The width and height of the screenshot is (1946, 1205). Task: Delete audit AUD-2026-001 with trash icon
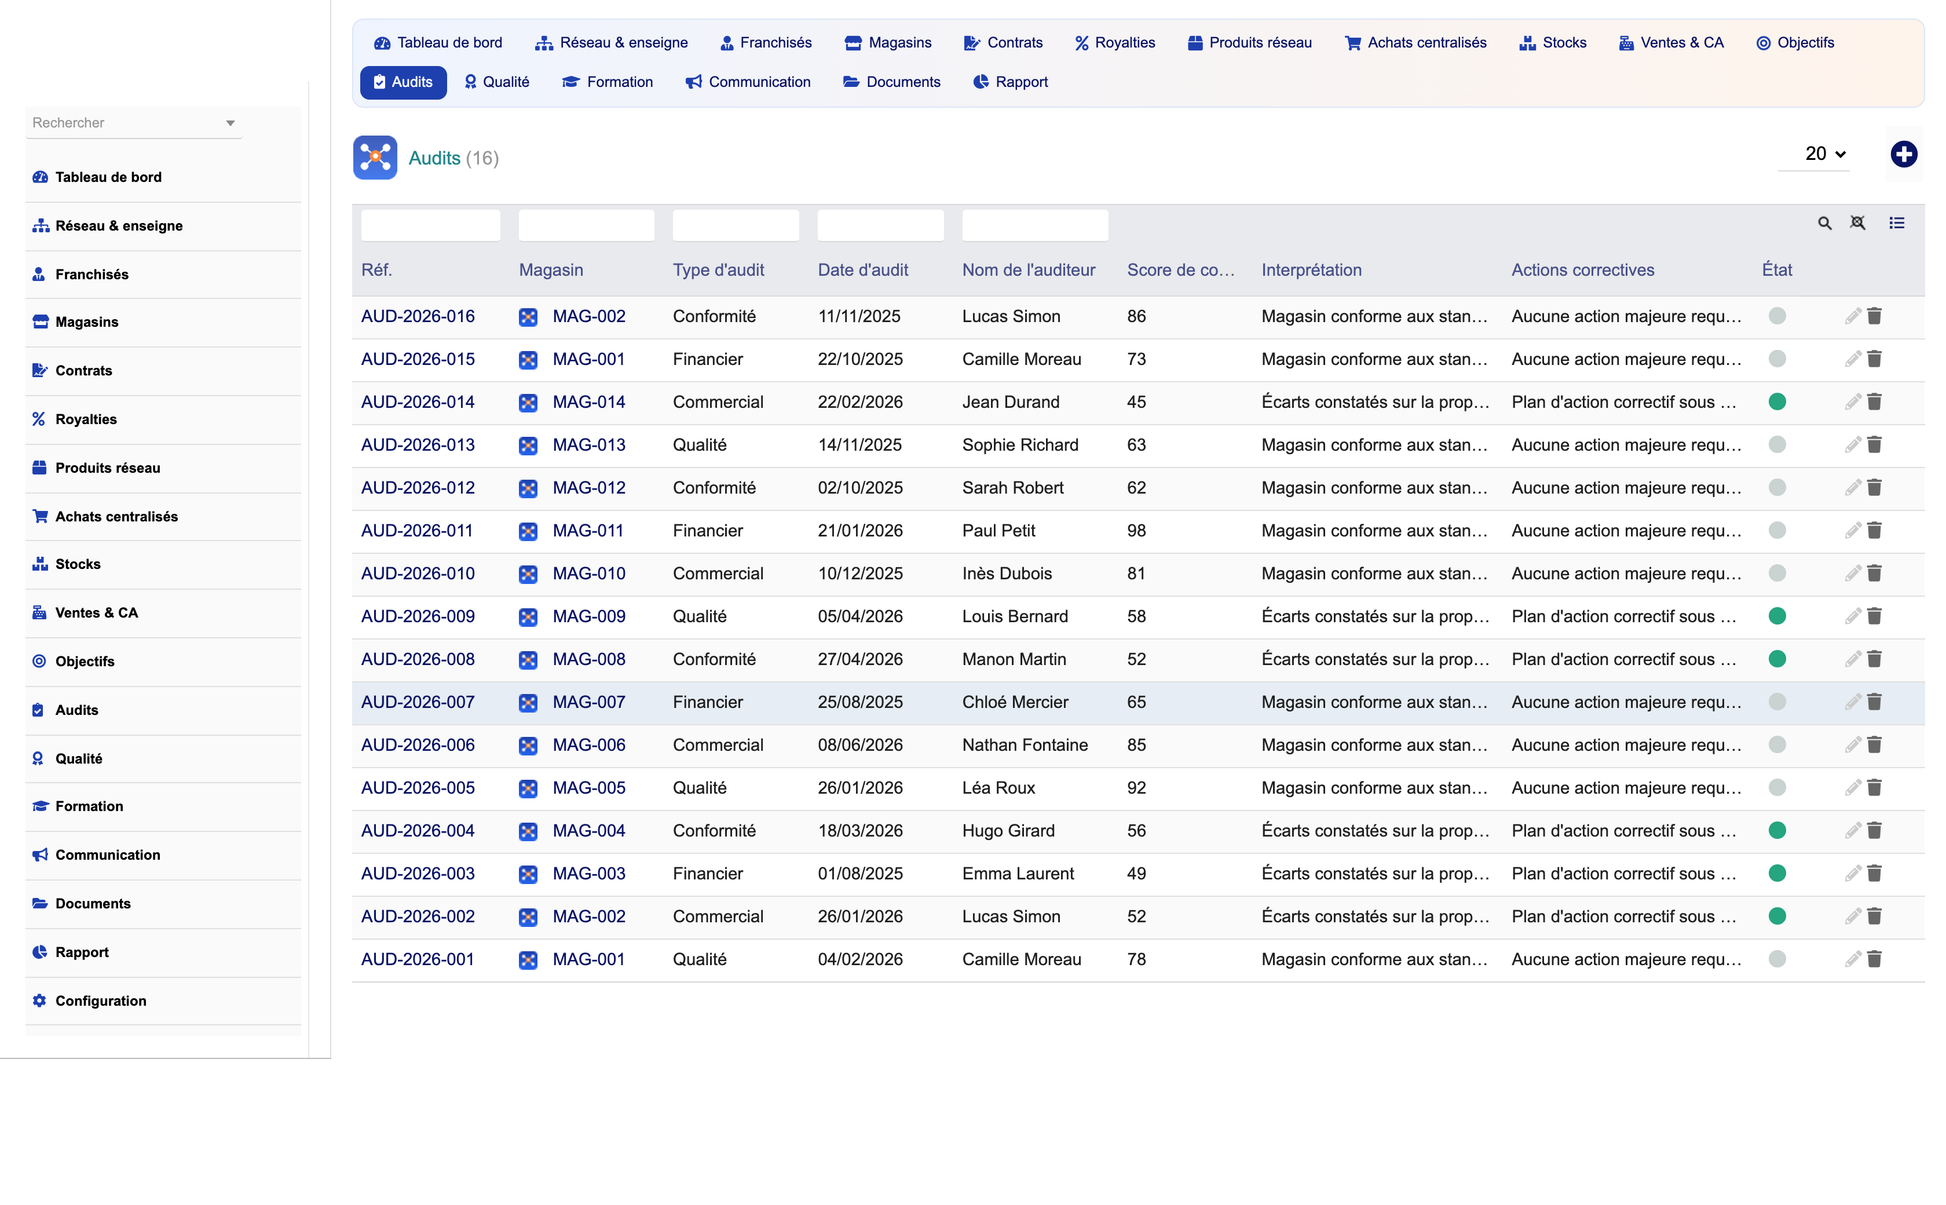coord(1874,959)
